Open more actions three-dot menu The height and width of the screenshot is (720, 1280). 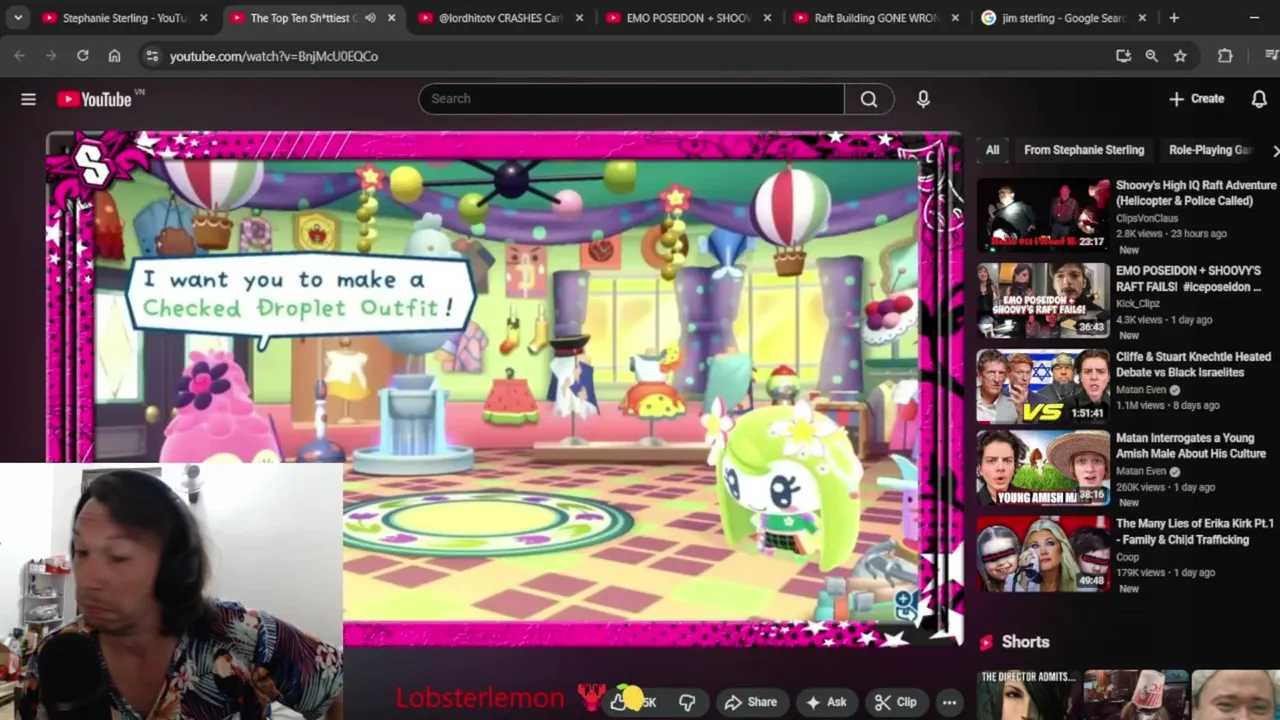pos(949,702)
